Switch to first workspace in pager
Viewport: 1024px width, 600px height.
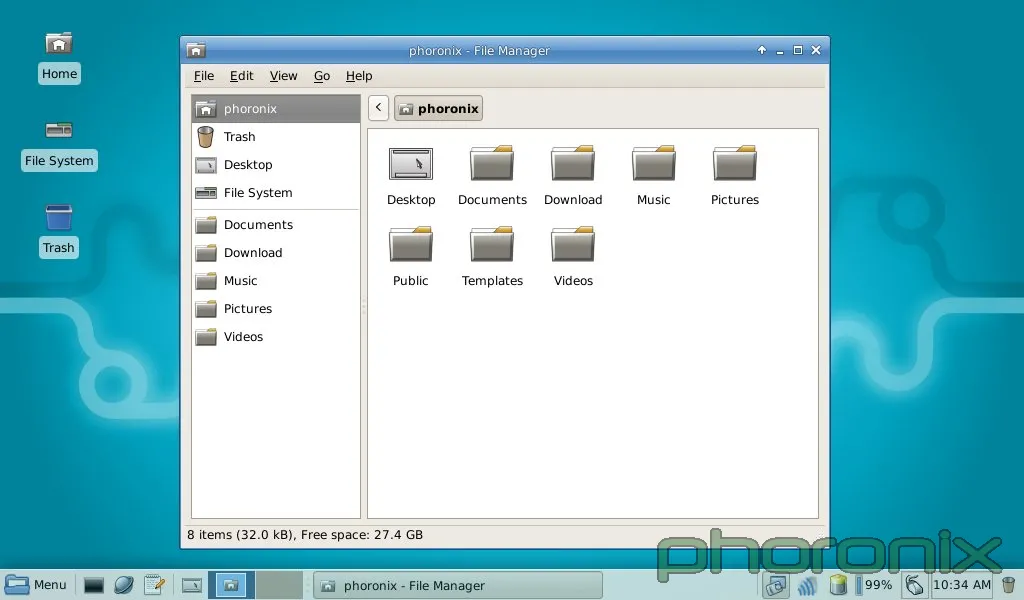[x=231, y=585]
